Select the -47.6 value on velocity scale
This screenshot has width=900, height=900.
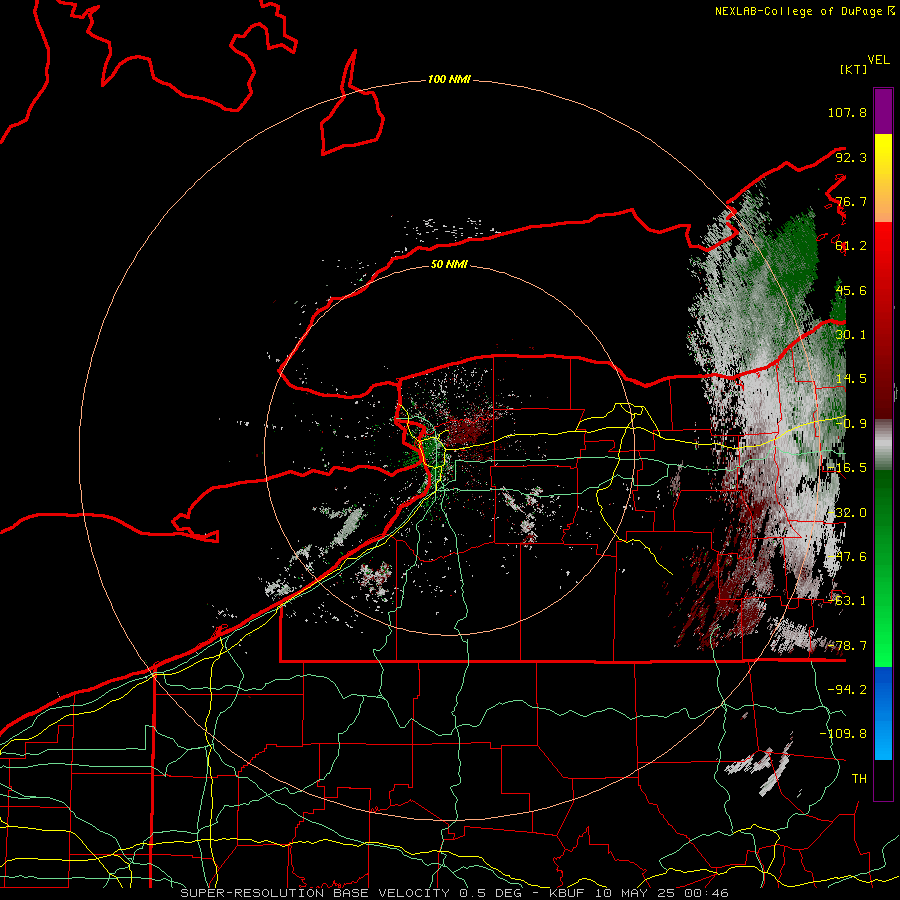pos(847,557)
